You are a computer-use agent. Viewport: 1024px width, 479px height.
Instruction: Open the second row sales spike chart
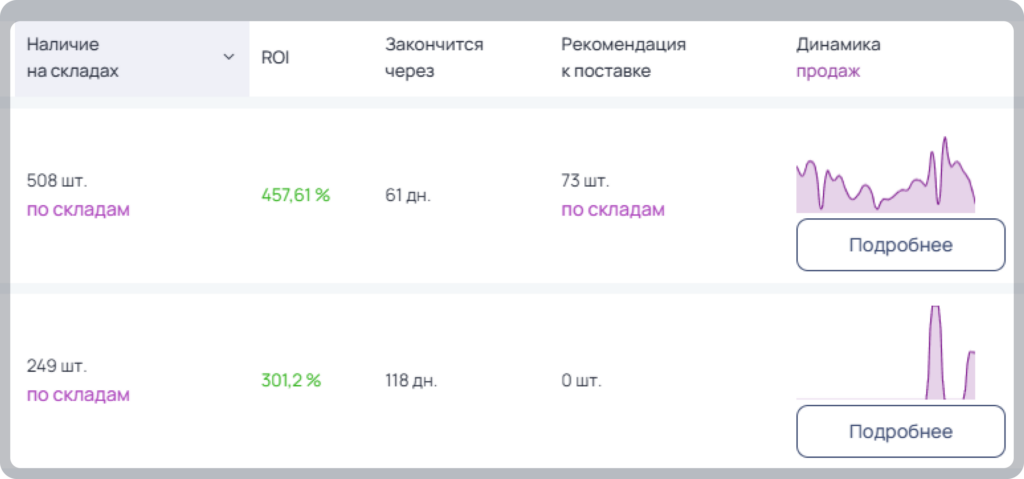[x=886, y=352]
